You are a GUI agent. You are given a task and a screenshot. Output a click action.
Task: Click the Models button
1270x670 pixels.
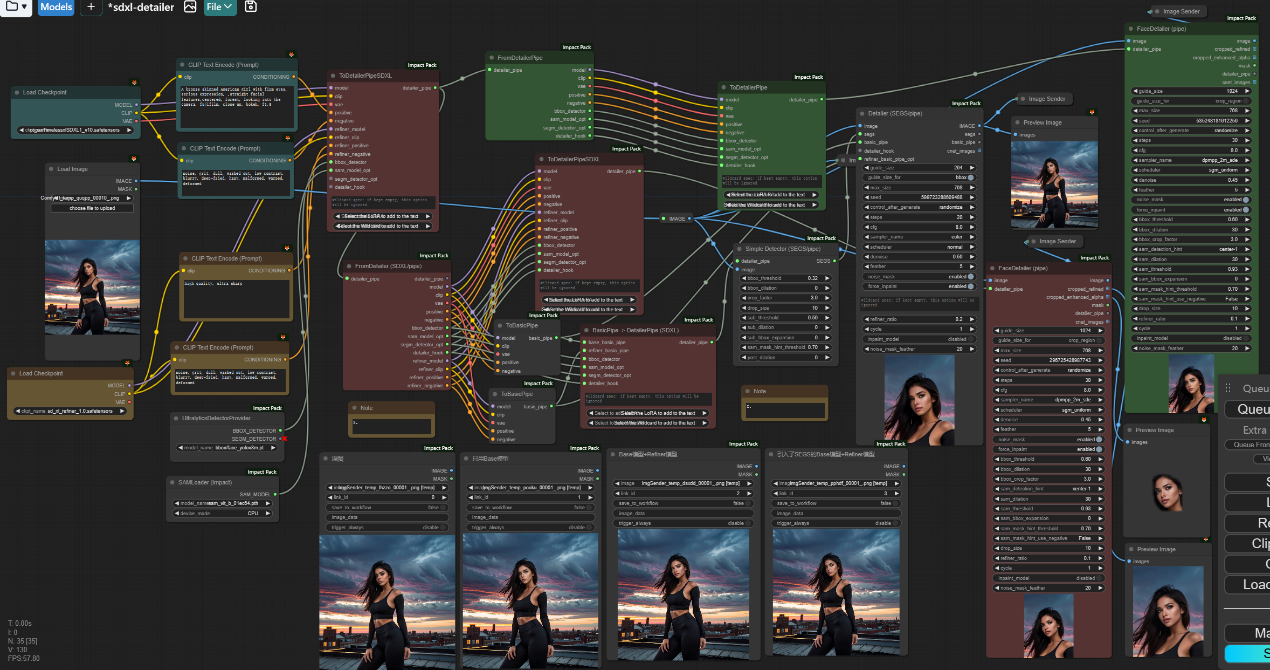coord(56,7)
